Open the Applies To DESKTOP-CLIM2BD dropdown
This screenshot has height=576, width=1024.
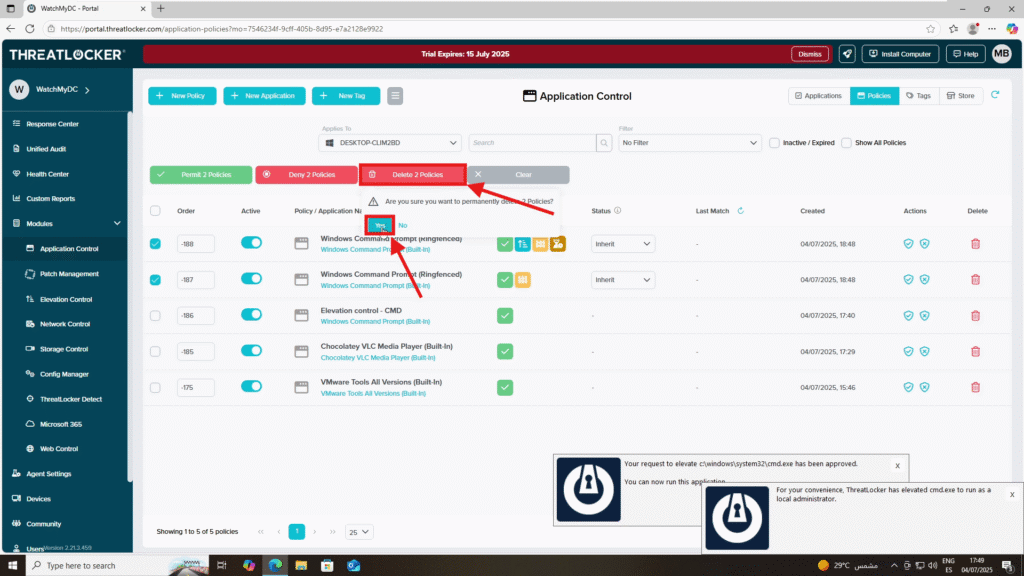click(x=390, y=143)
